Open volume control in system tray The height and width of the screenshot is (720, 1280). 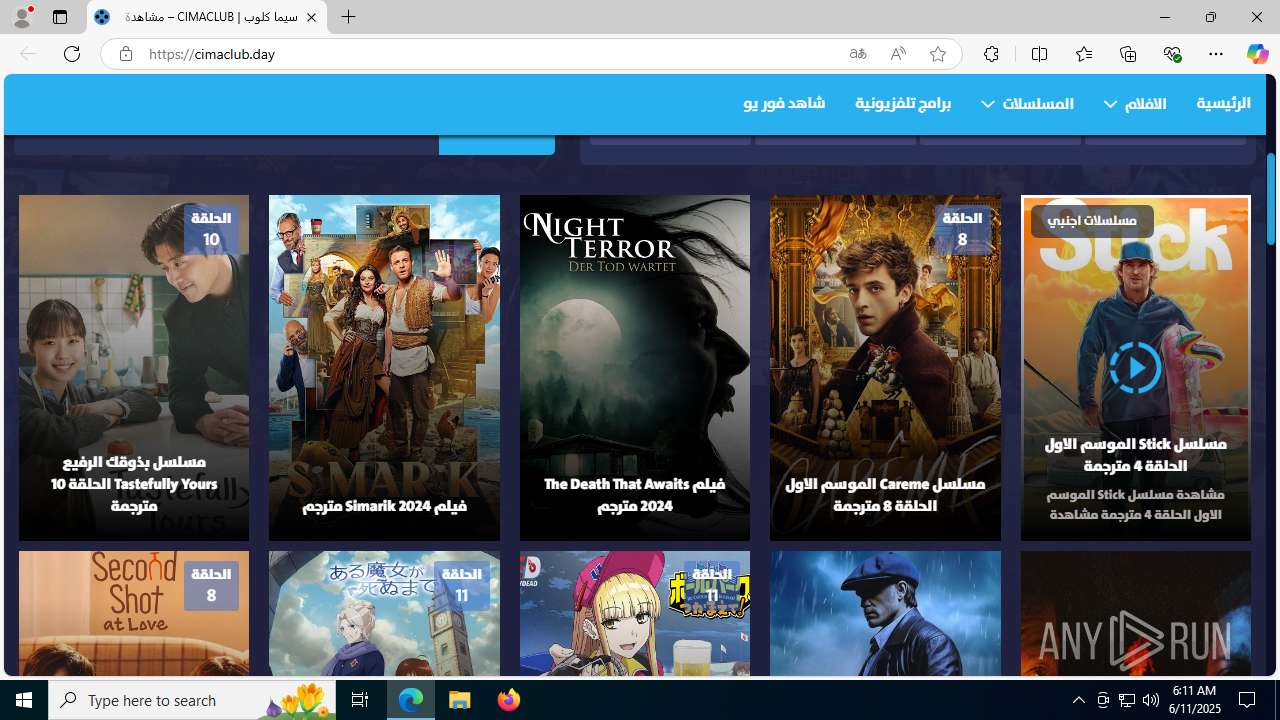pyautogui.click(x=1150, y=700)
